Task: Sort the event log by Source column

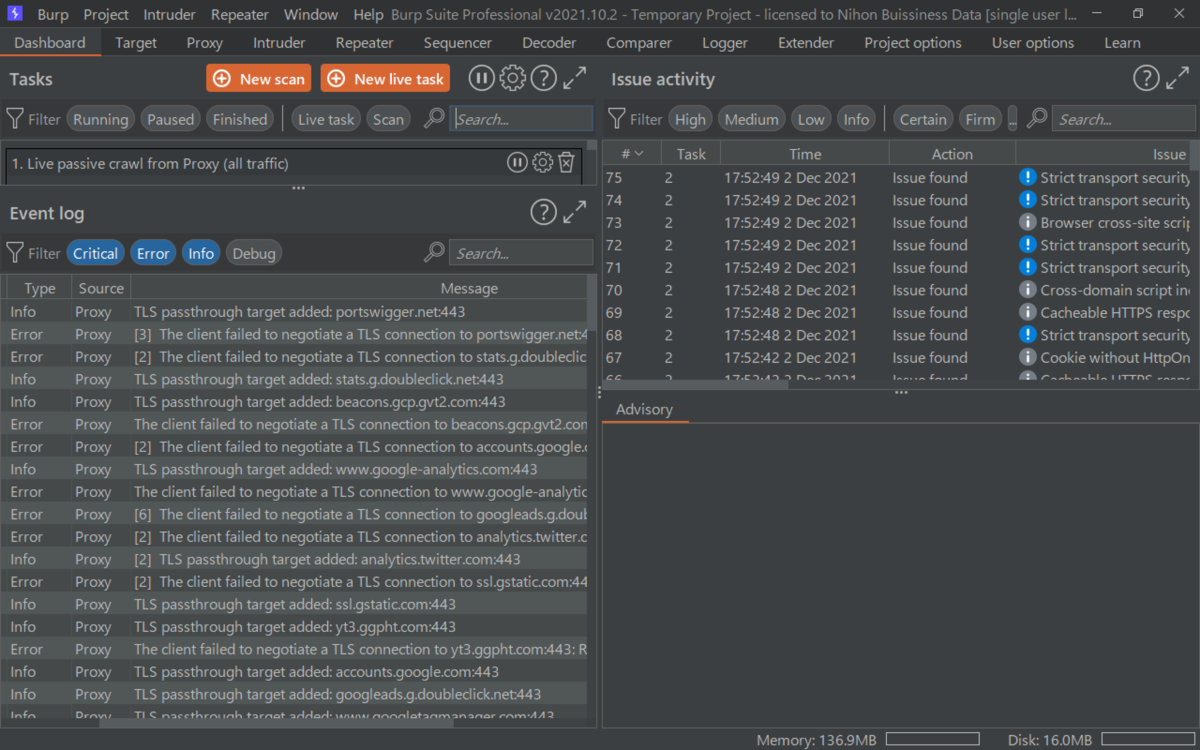Action: (x=101, y=288)
